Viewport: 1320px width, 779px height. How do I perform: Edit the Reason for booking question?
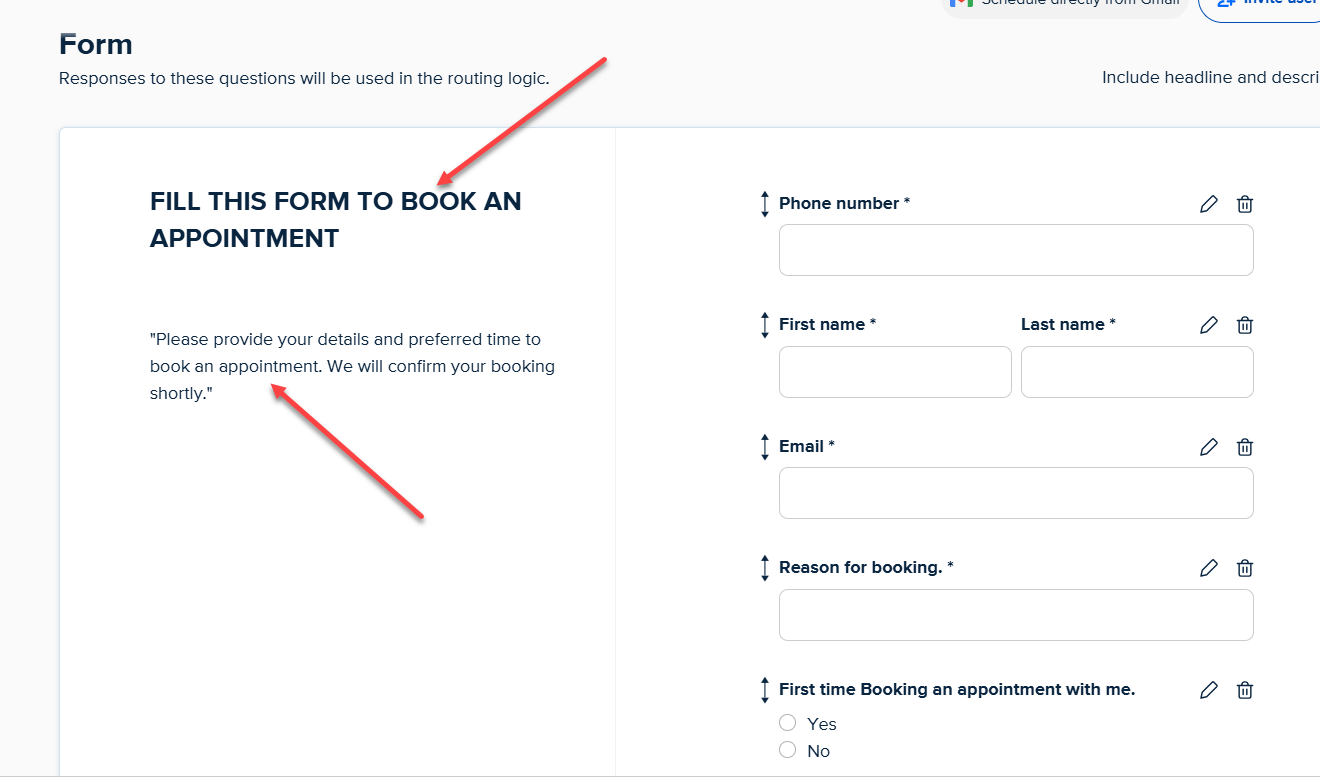click(1209, 568)
